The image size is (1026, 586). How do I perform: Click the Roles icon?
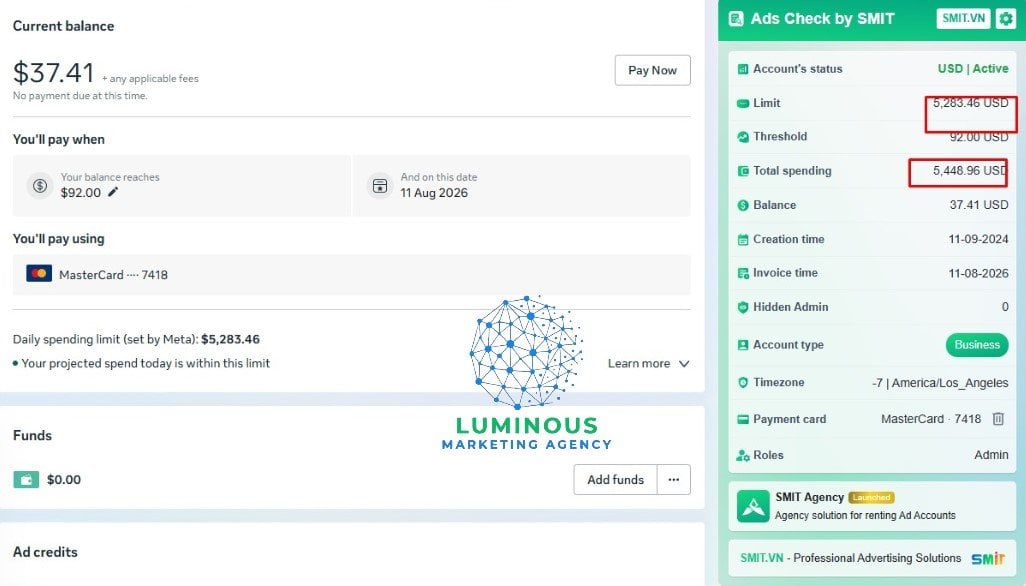pyautogui.click(x=743, y=455)
